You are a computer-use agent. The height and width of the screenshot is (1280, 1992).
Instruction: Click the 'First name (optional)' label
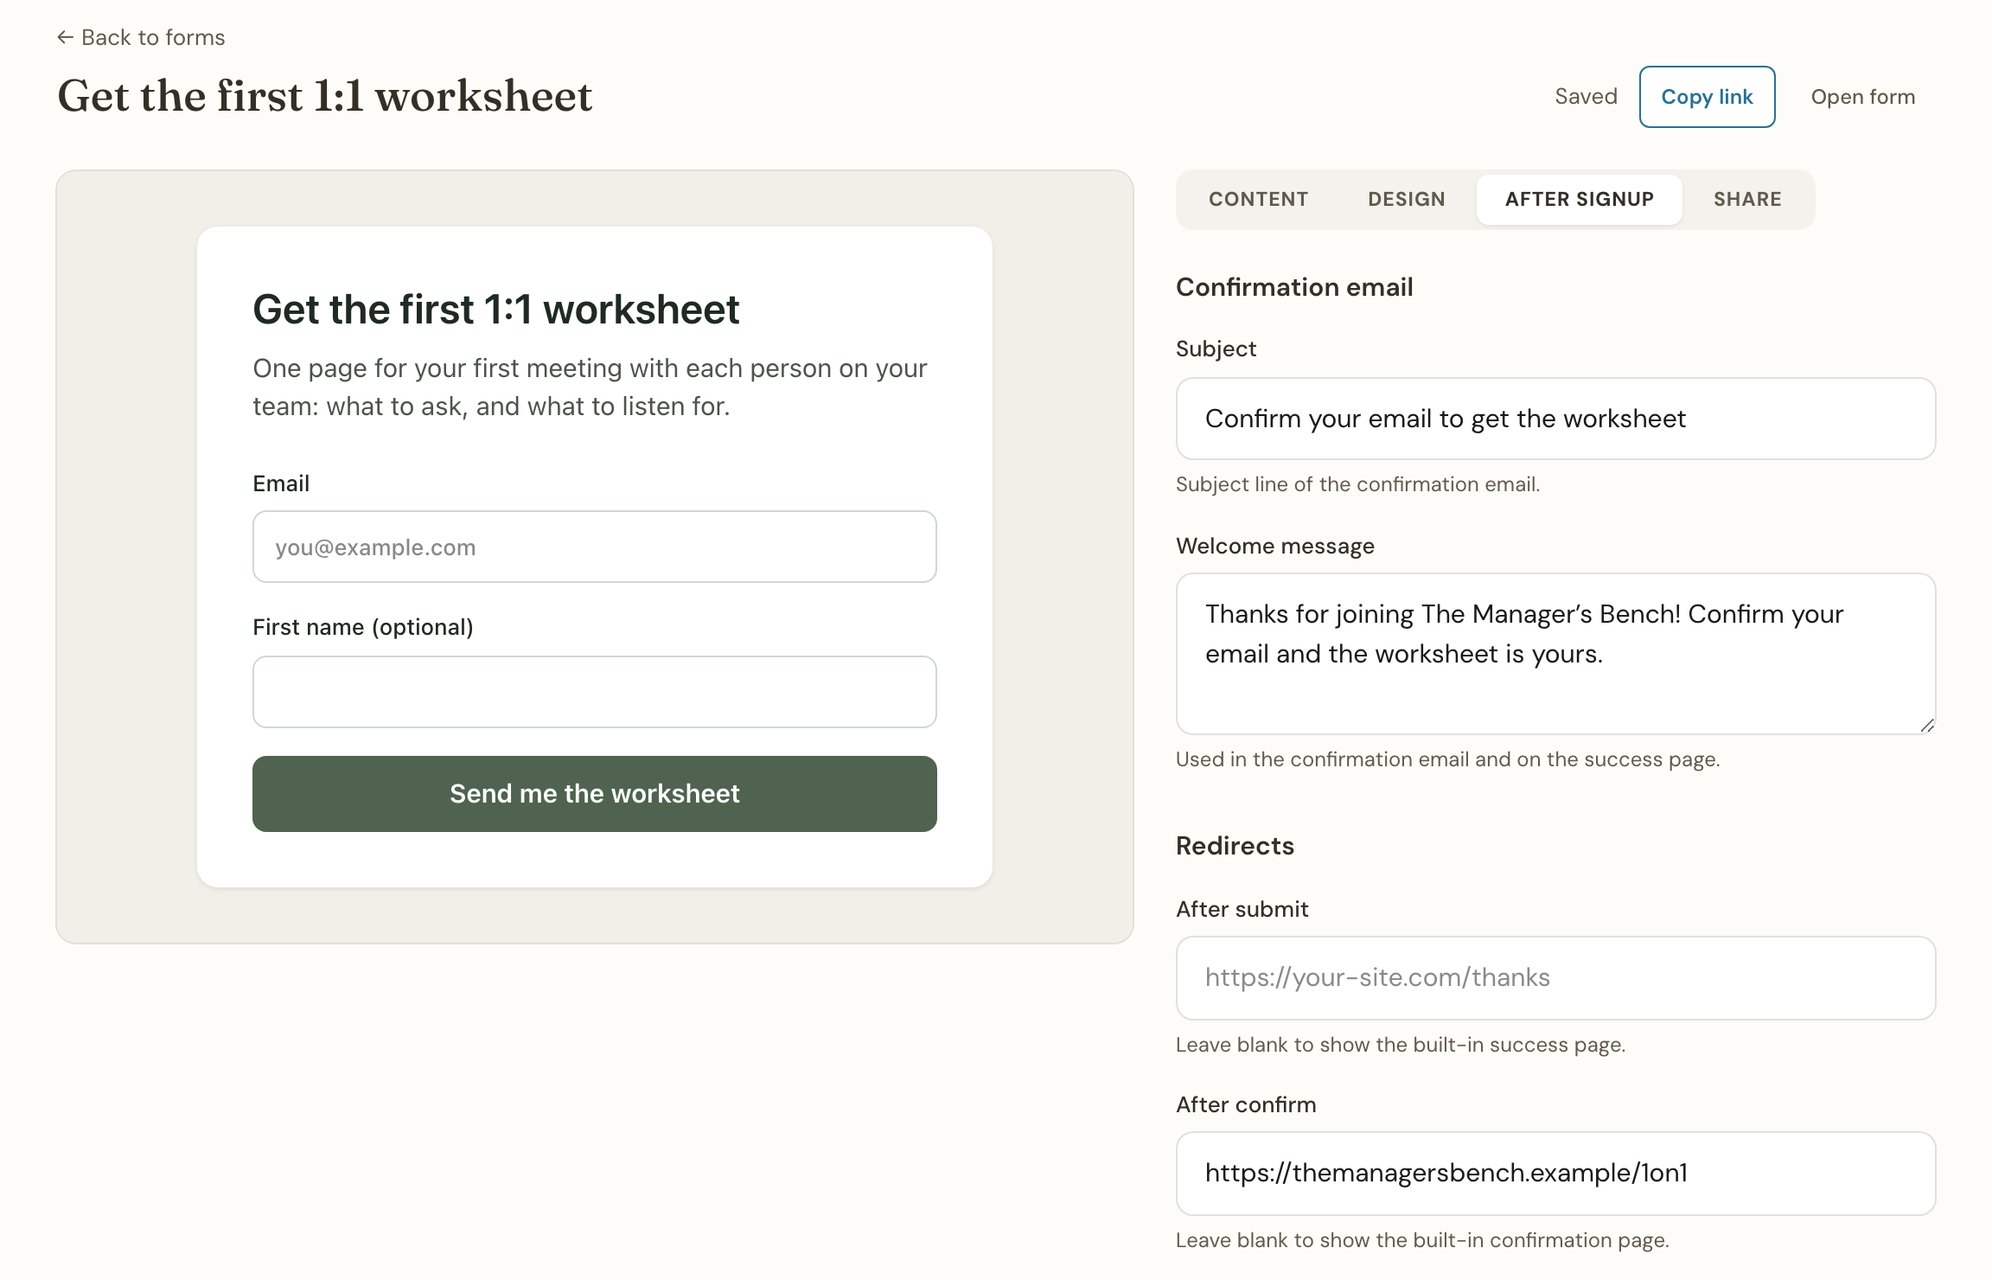point(363,627)
